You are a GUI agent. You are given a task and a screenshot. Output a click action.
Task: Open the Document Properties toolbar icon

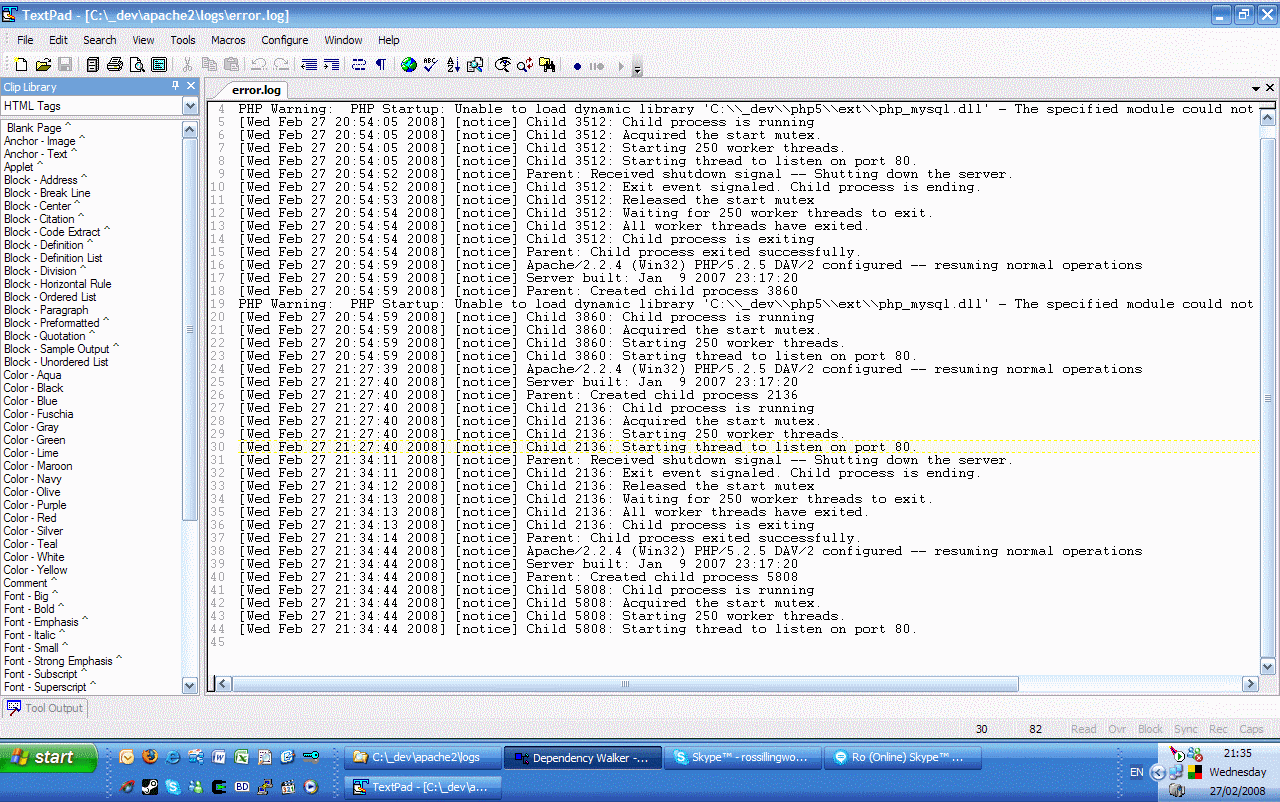(x=159, y=65)
